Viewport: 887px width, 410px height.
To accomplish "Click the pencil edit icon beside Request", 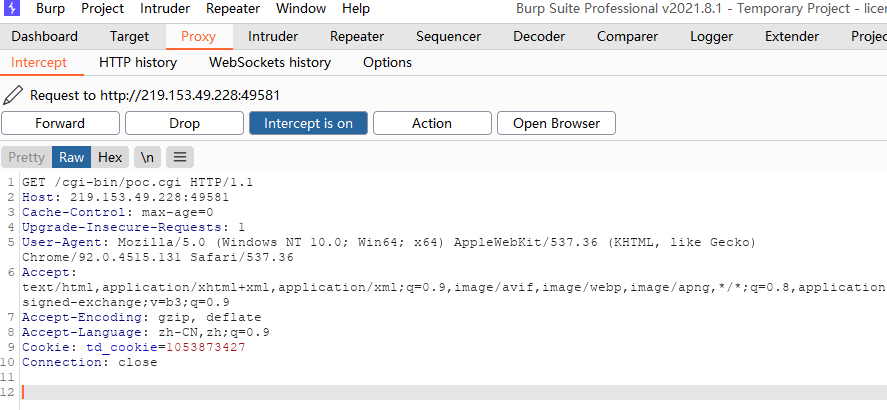I will tap(13, 95).
